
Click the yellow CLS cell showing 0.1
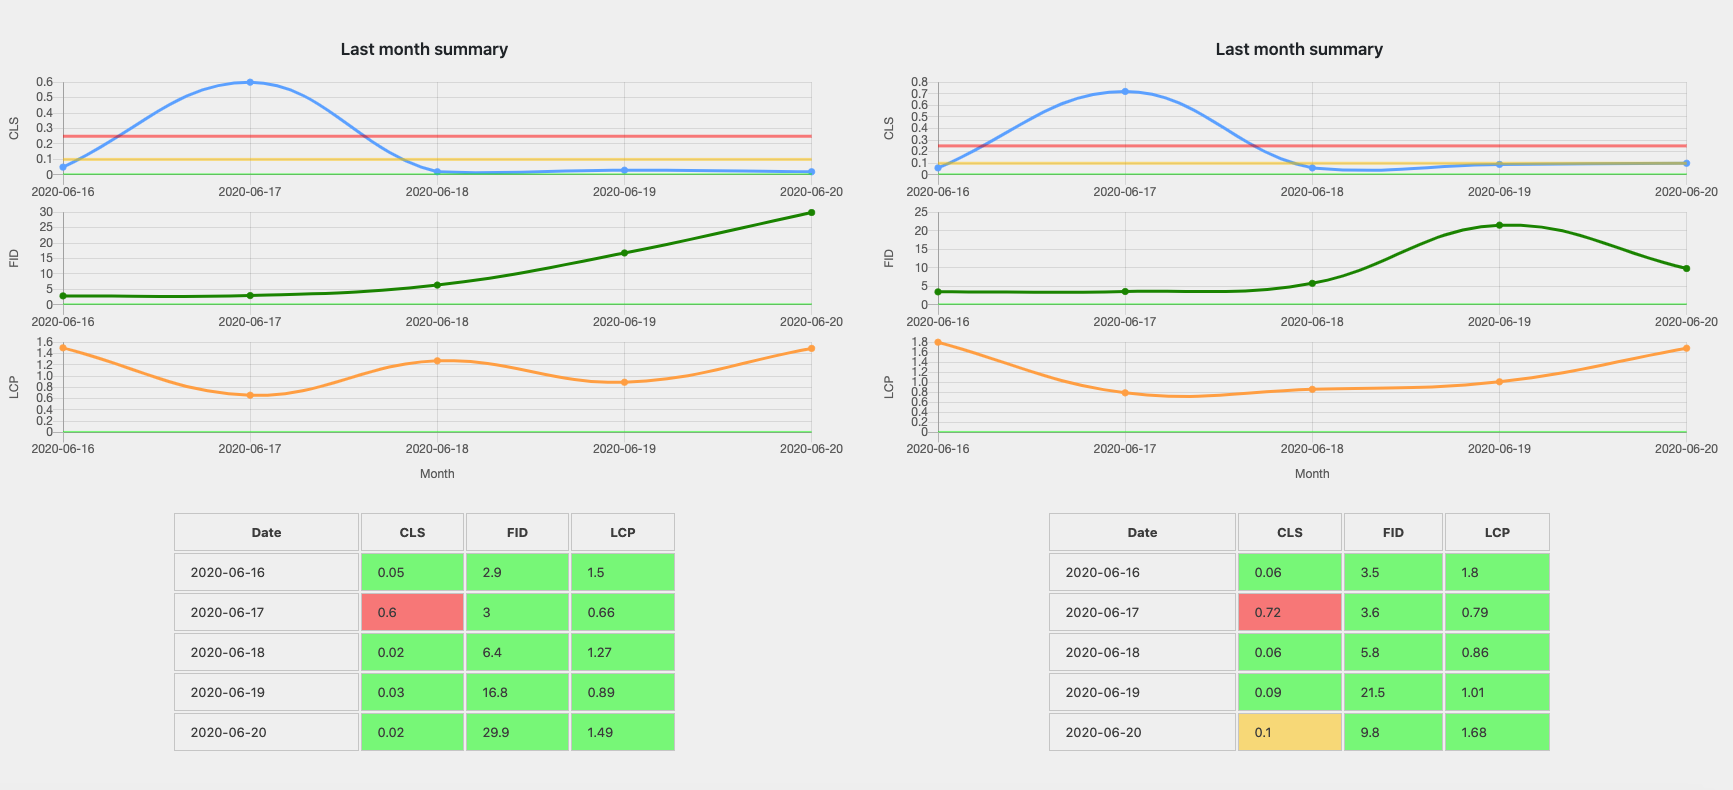click(x=1290, y=732)
